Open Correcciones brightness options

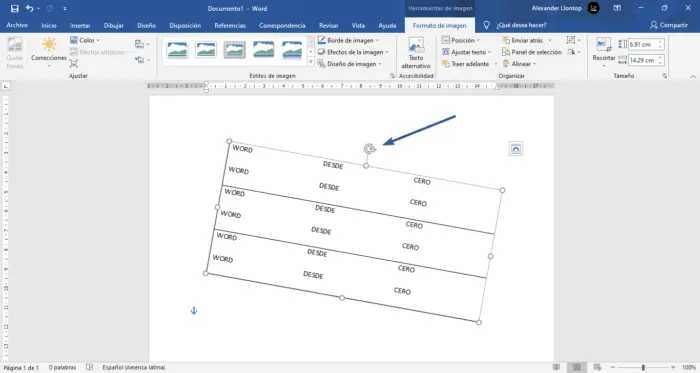click(x=49, y=51)
